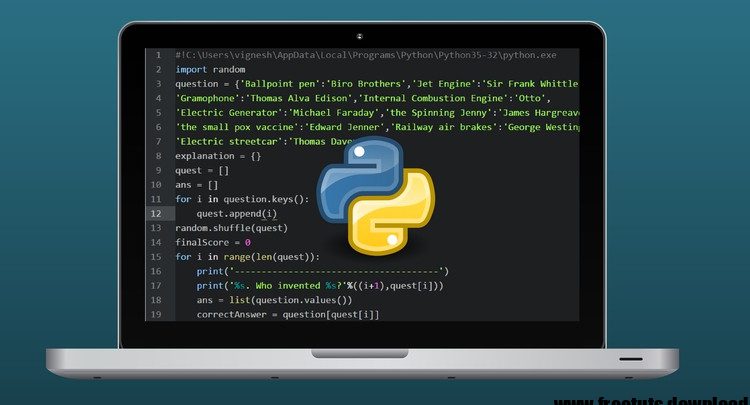750x405 pixels.
Task: Click line number 1 in the gutter
Action: tap(158, 55)
